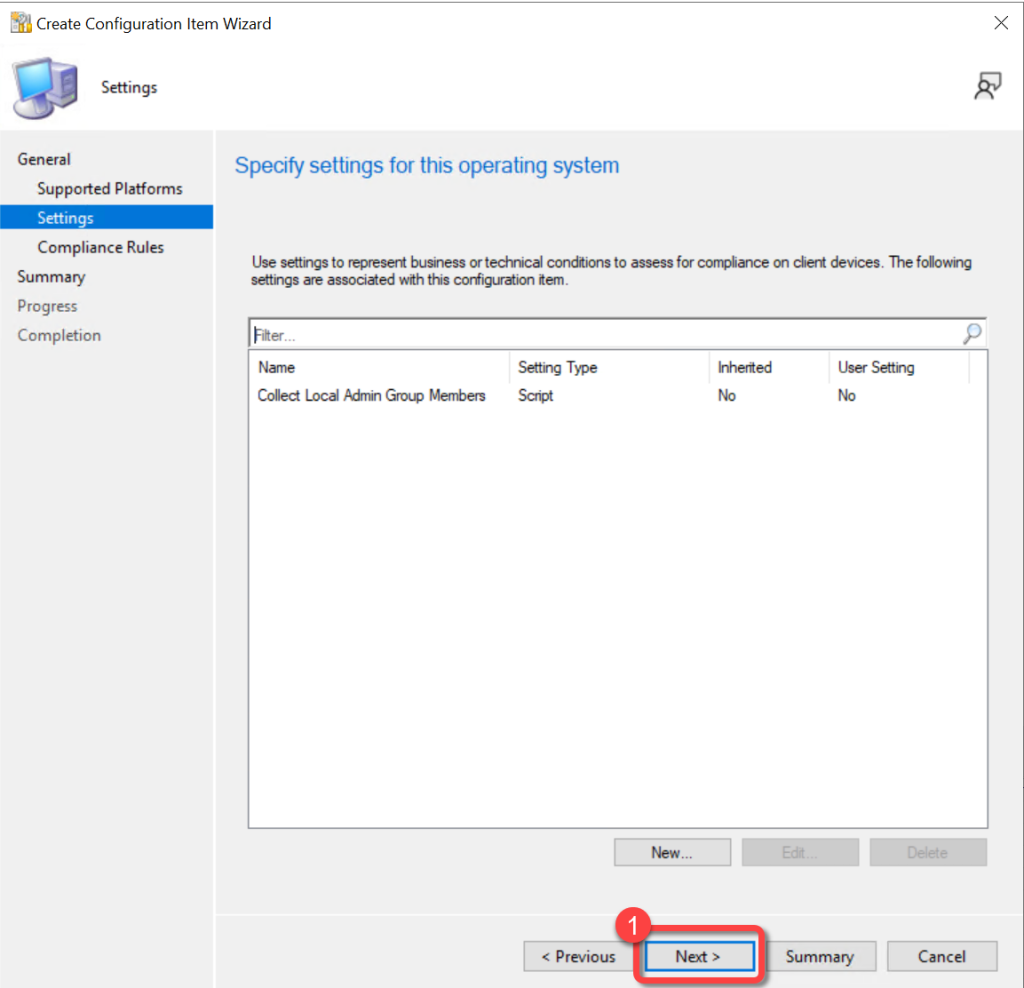Image resolution: width=1024 pixels, height=988 pixels.
Task: Click the Next > button
Action: [698, 956]
